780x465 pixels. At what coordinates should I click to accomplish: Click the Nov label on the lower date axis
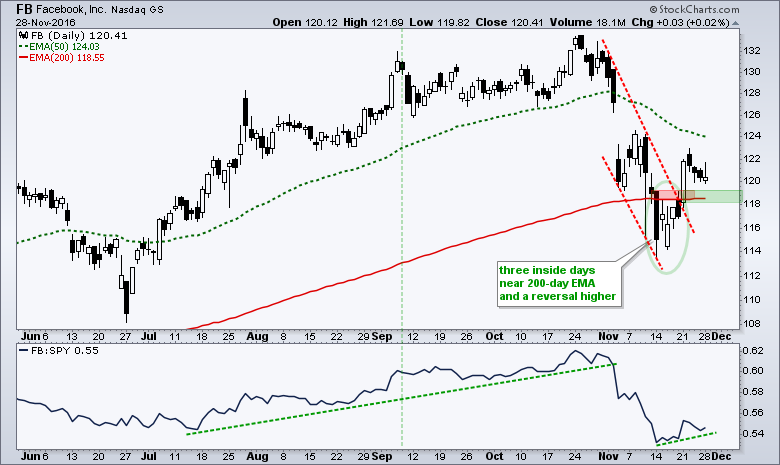(608, 457)
